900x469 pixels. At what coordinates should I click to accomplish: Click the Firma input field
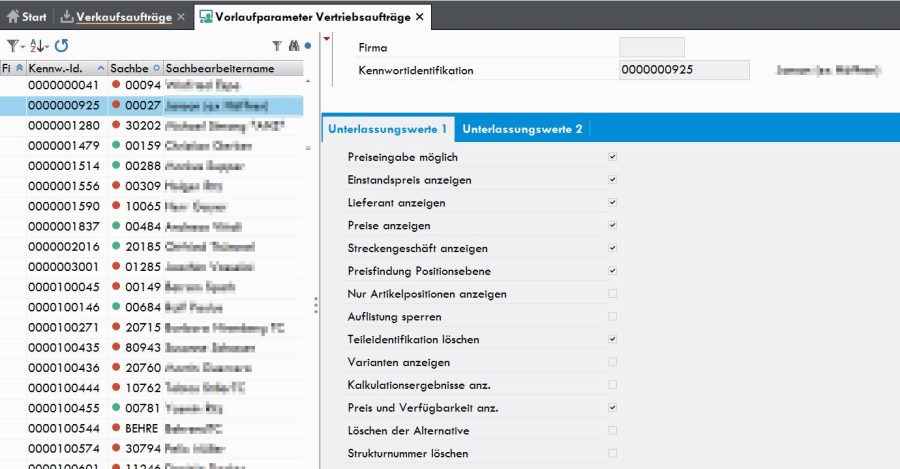point(652,47)
